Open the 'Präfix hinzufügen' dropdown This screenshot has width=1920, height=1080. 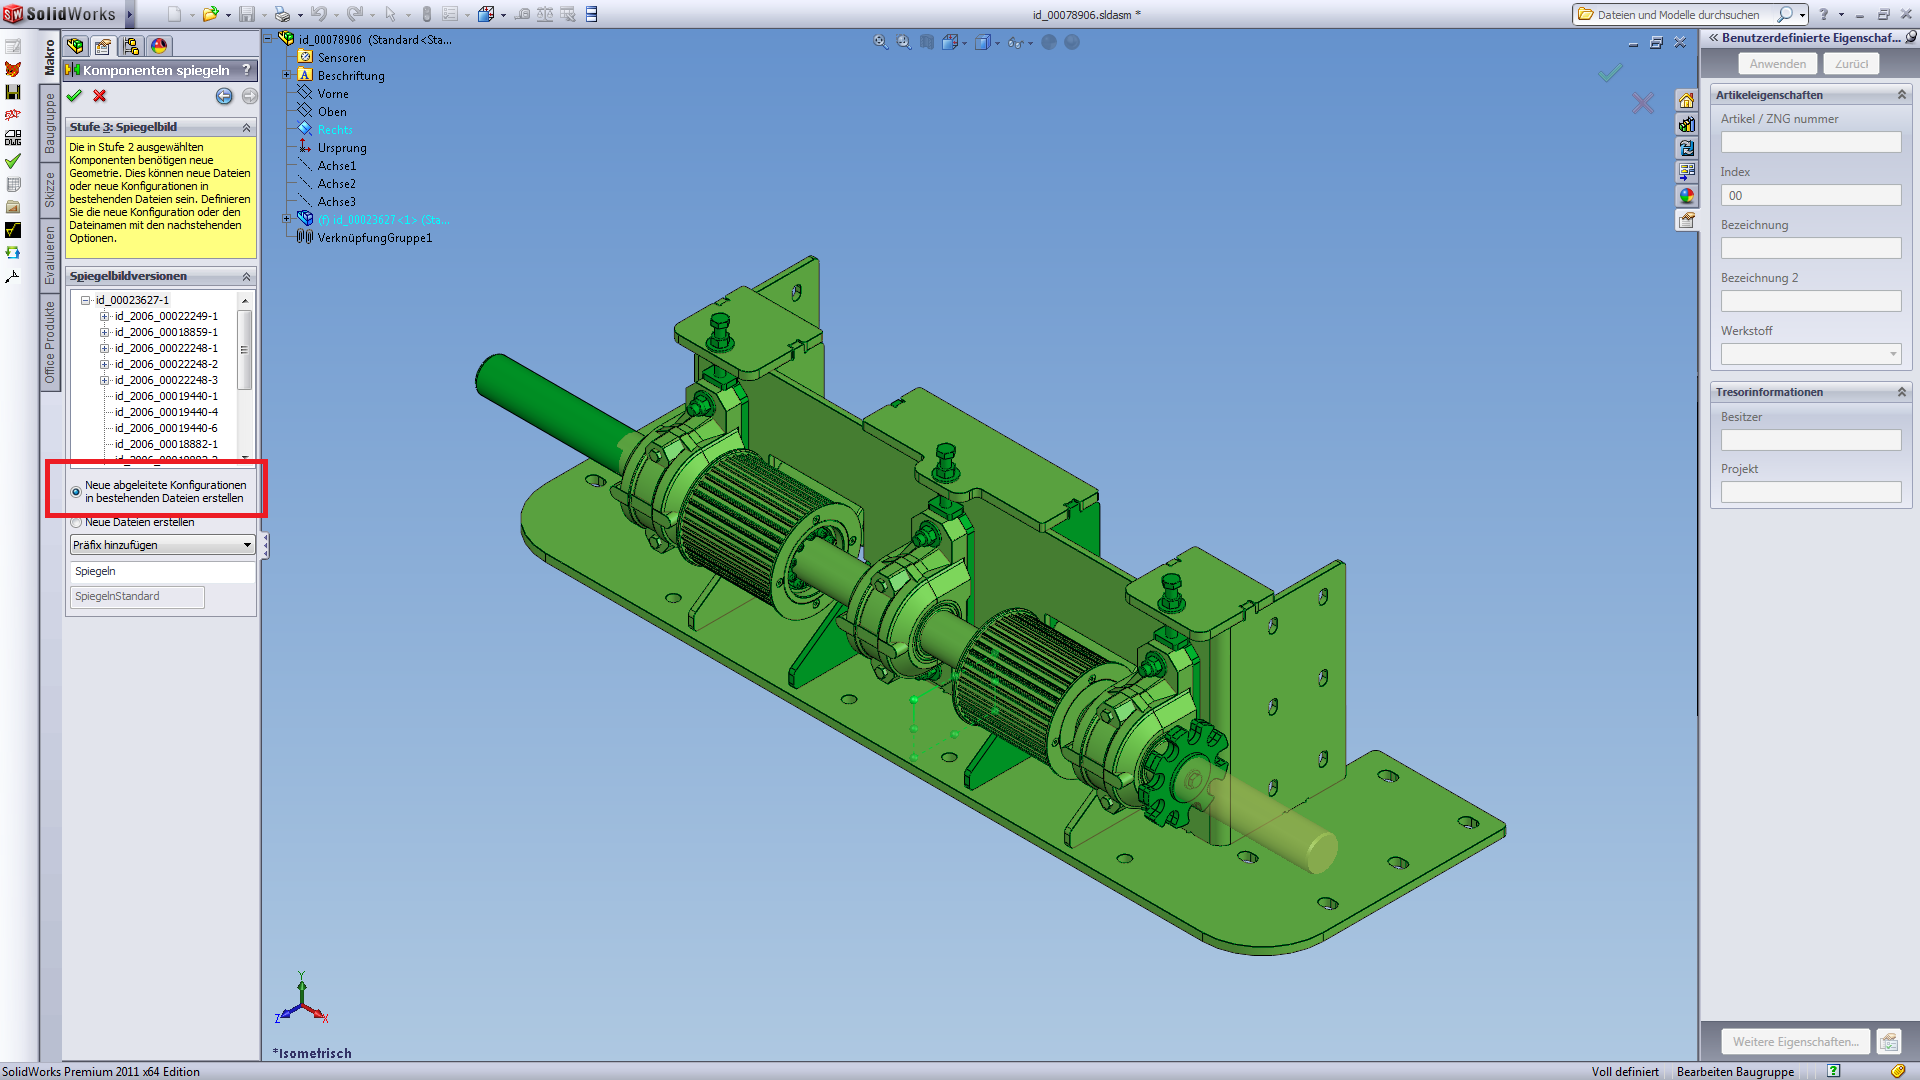[162, 545]
